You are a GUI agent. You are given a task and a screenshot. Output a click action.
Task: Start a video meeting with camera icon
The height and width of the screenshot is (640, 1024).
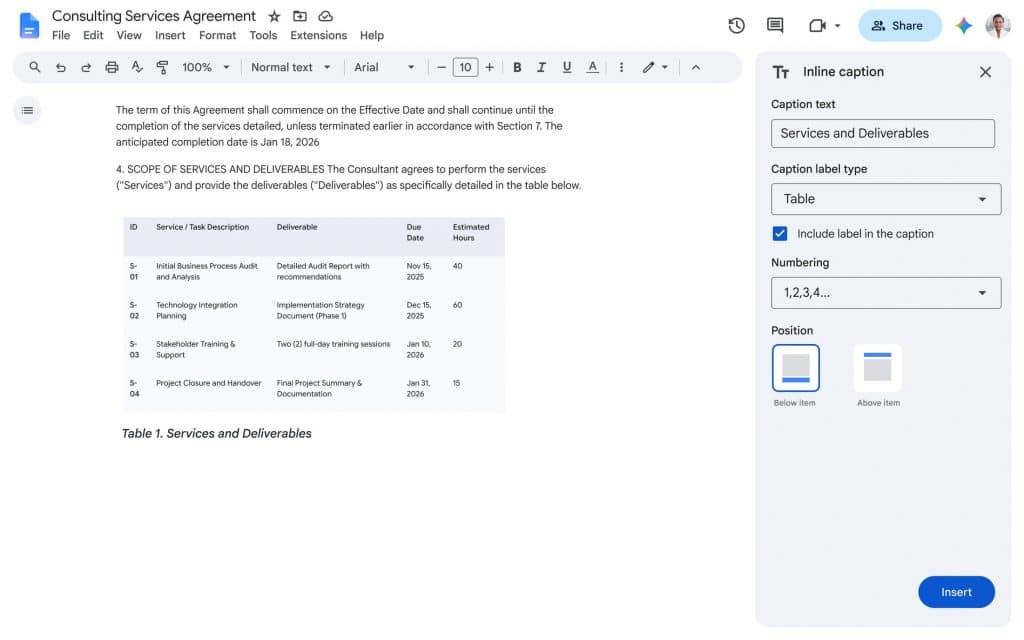pyautogui.click(x=817, y=25)
